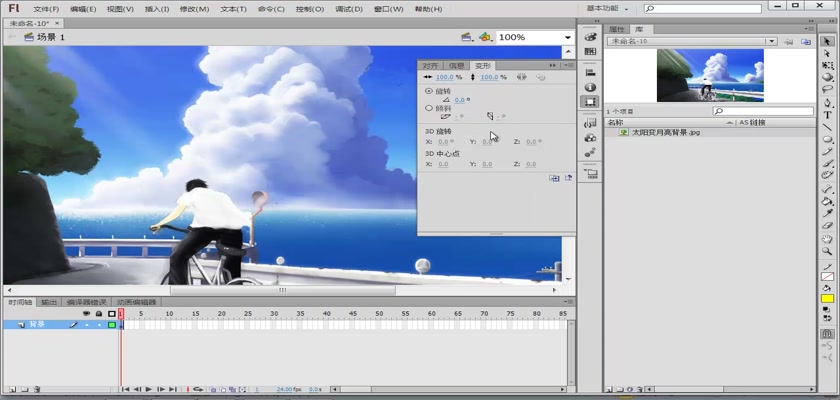Select the 3D Rotation tool

pyautogui.click(x=827, y=78)
